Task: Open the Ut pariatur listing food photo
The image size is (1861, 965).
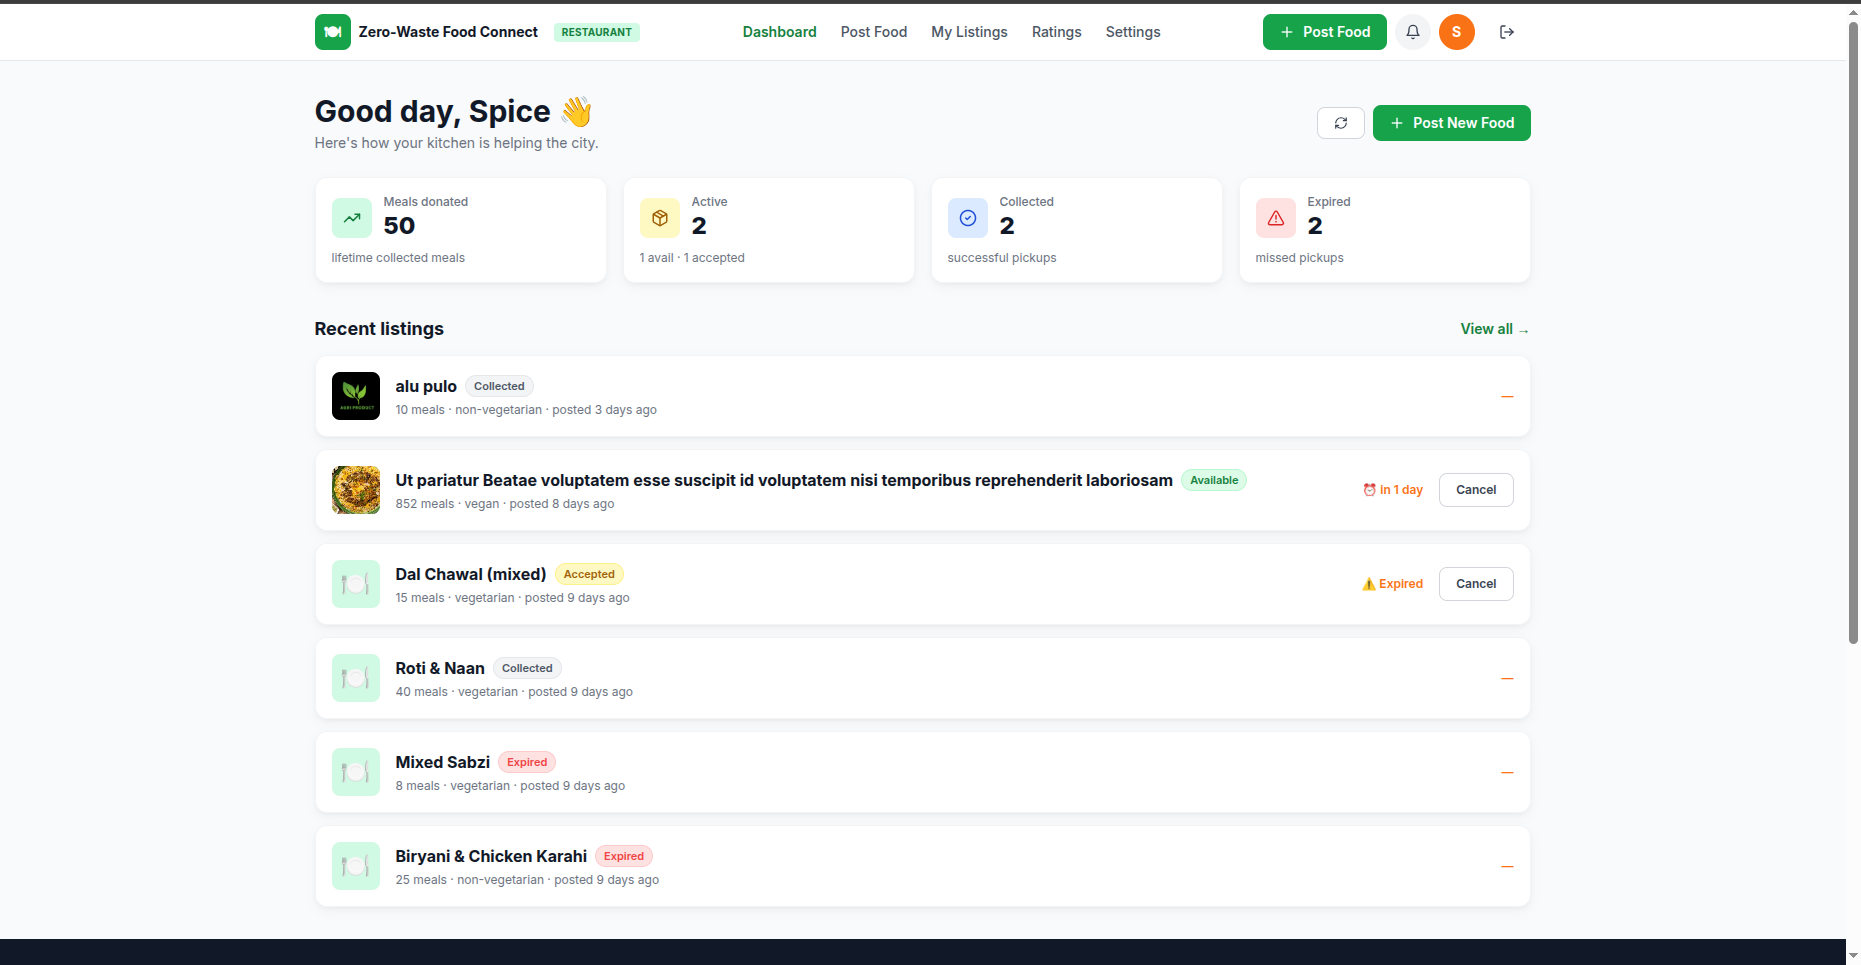Action: pyautogui.click(x=356, y=490)
